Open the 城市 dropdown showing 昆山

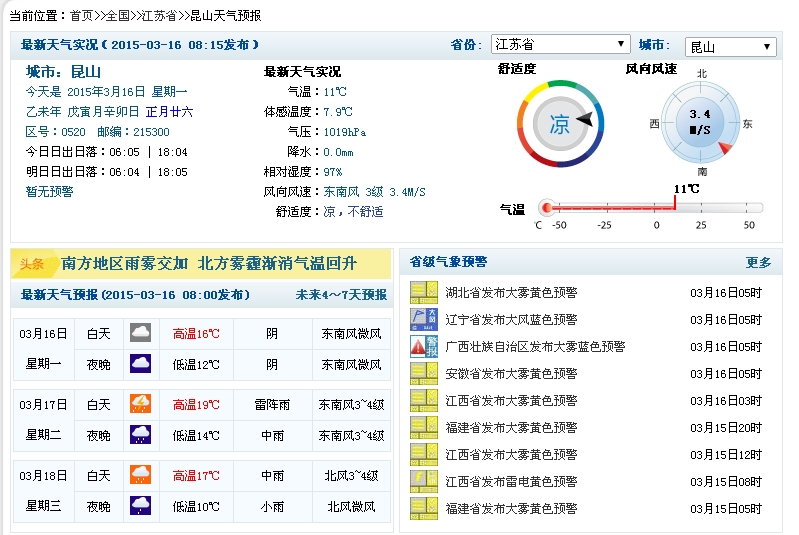tap(730, 47)
